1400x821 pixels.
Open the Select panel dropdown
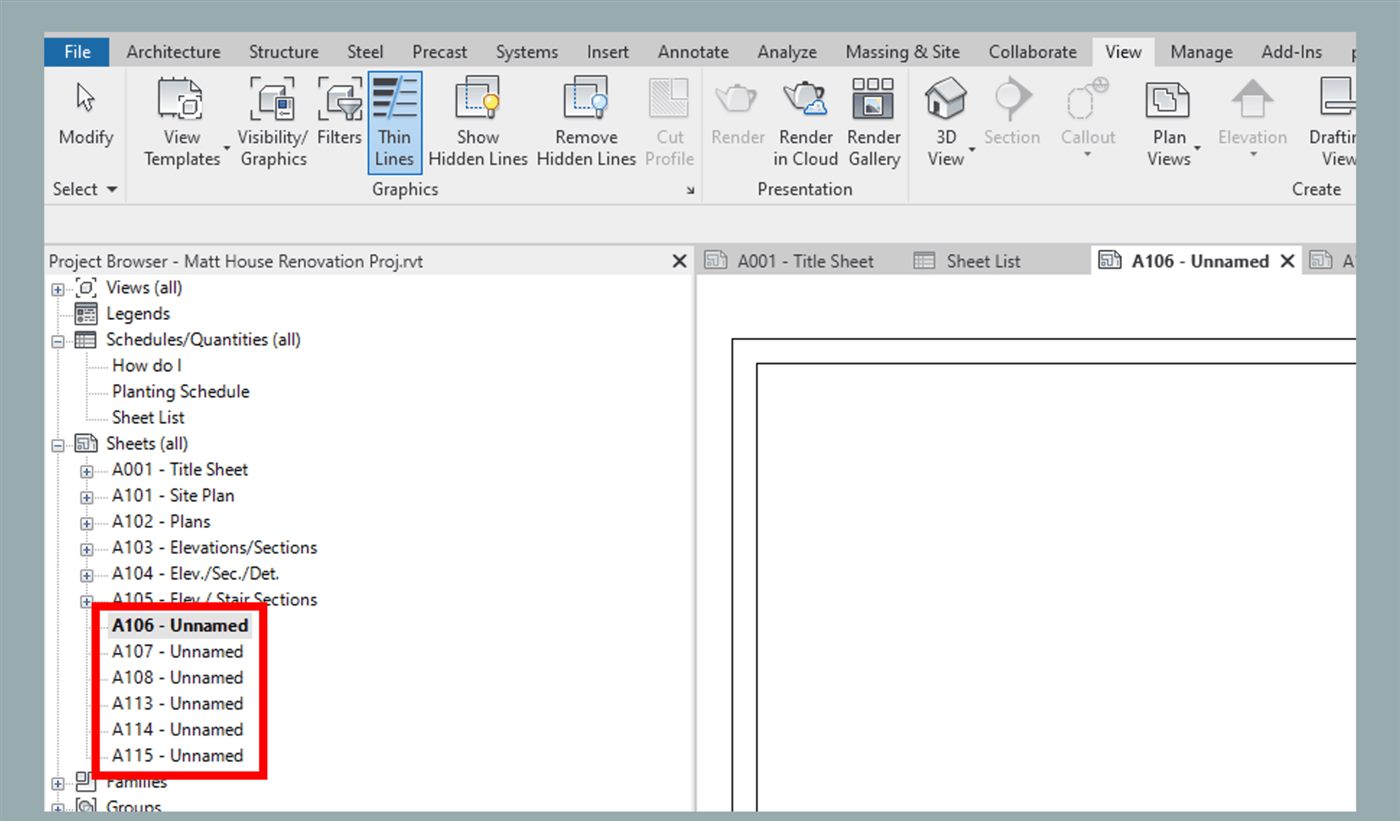pos(85,189)
